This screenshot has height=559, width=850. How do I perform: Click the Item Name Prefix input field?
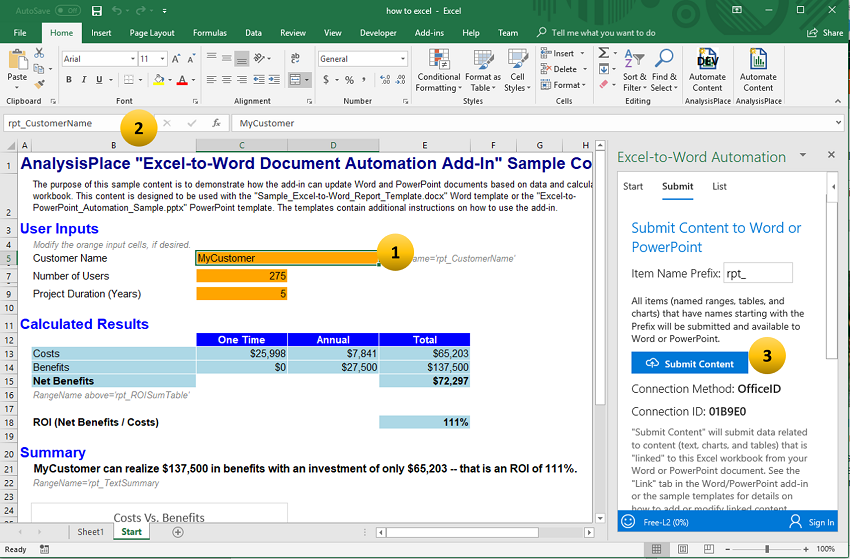(x=757, y=273)
